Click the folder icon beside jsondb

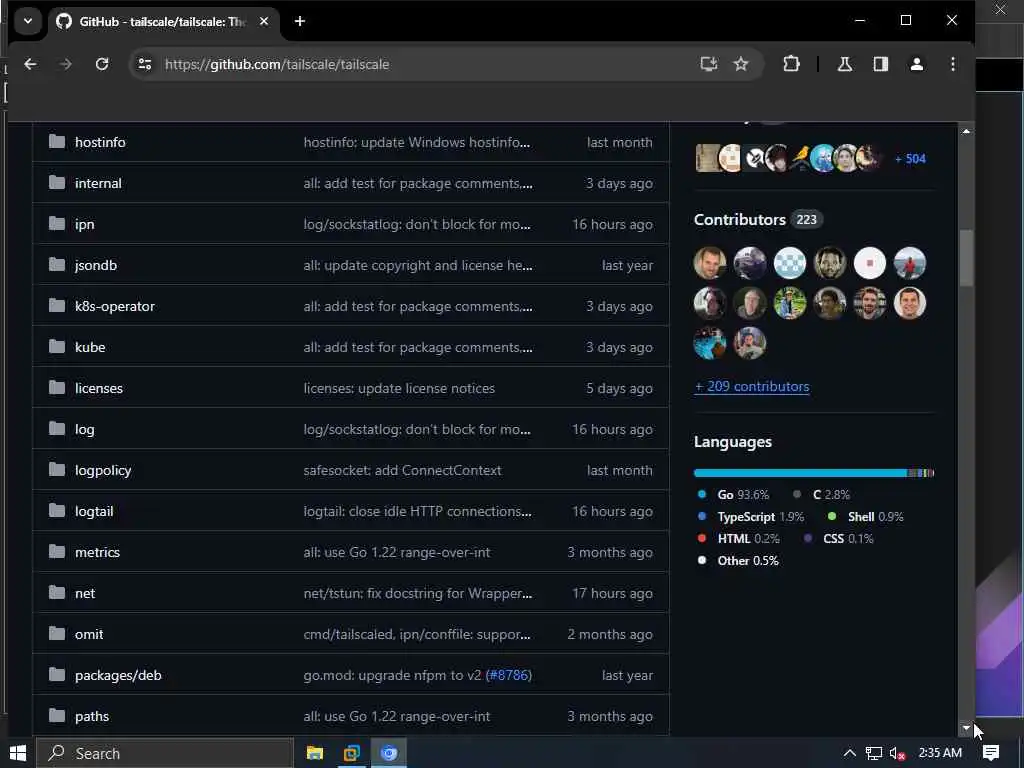57,264
